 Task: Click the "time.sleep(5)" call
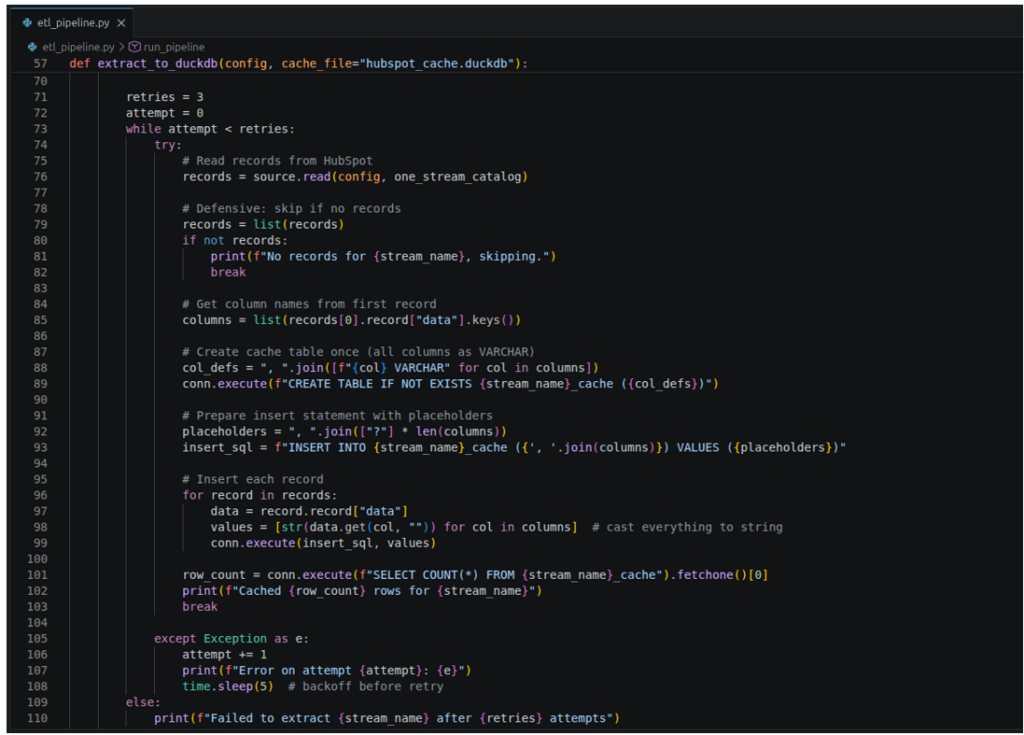228,686
